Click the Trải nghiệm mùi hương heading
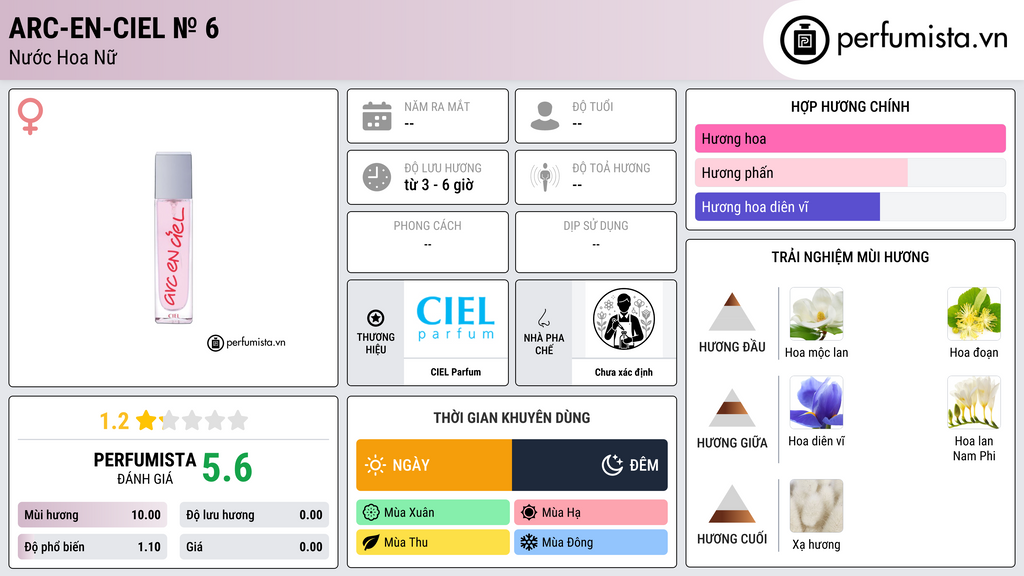The image size is (1024, 576). (x=850, y=257)
